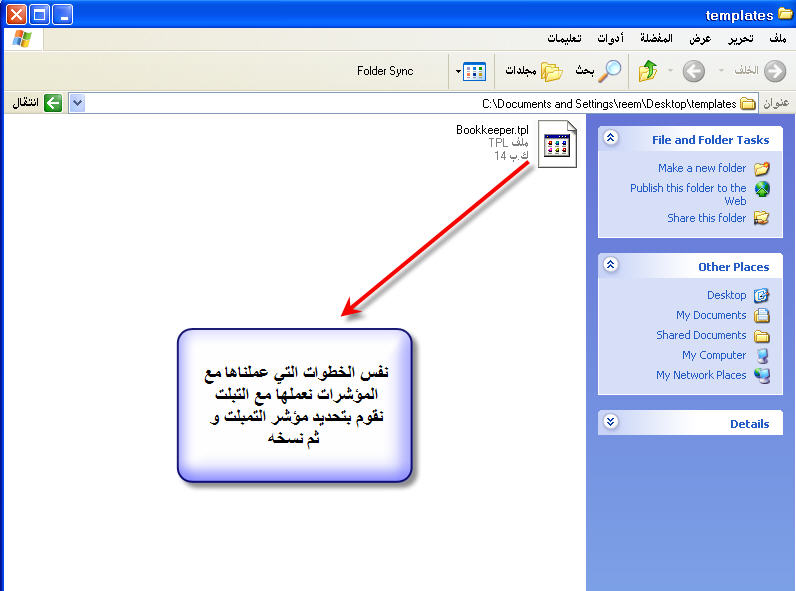Open the أدوات (Tools) menu
Image resolution: width=796 pixels, height=591 pixels.
click(610, 38)
